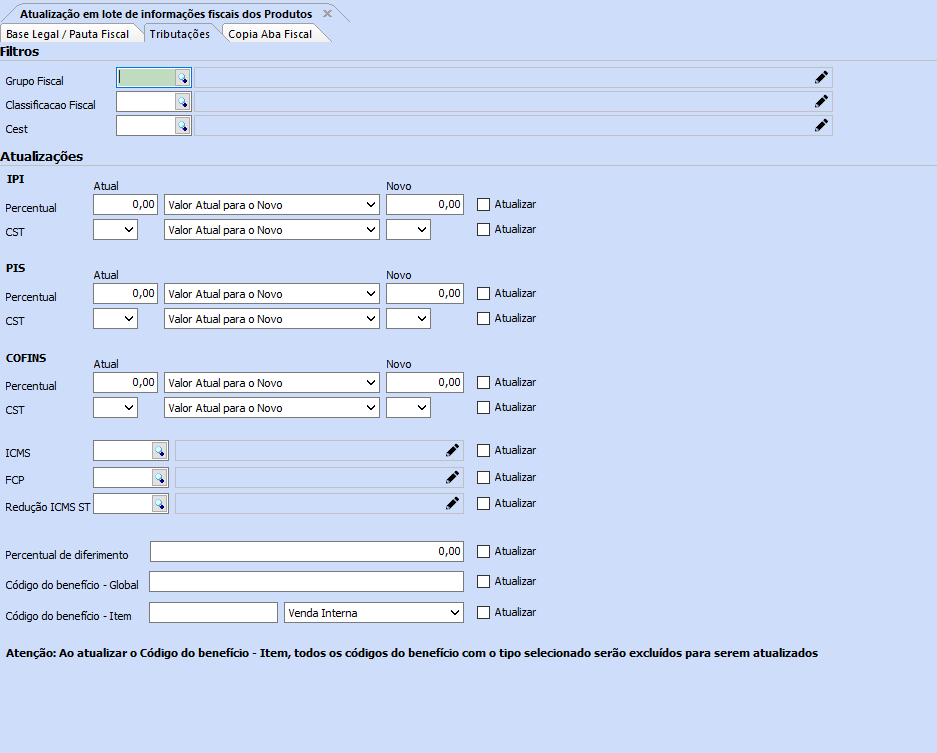Toggle Atualizar checkbox for Redução ICMS ST
The height and width of the screenshot is (753, 937).
point(483,504)
